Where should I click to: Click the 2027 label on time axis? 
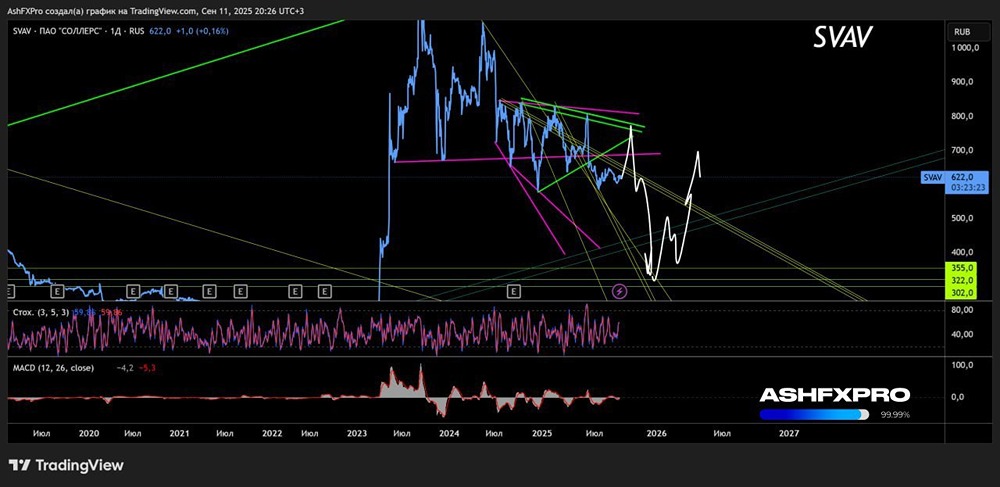point(789,433)
